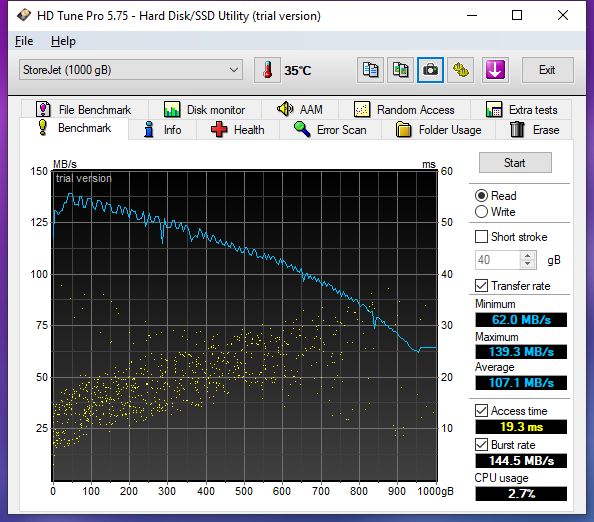Expand the StoreJet drive dropdown
The width and height of the screenshot is (594, 522).
pyautogui.click(x=131, y=70)
